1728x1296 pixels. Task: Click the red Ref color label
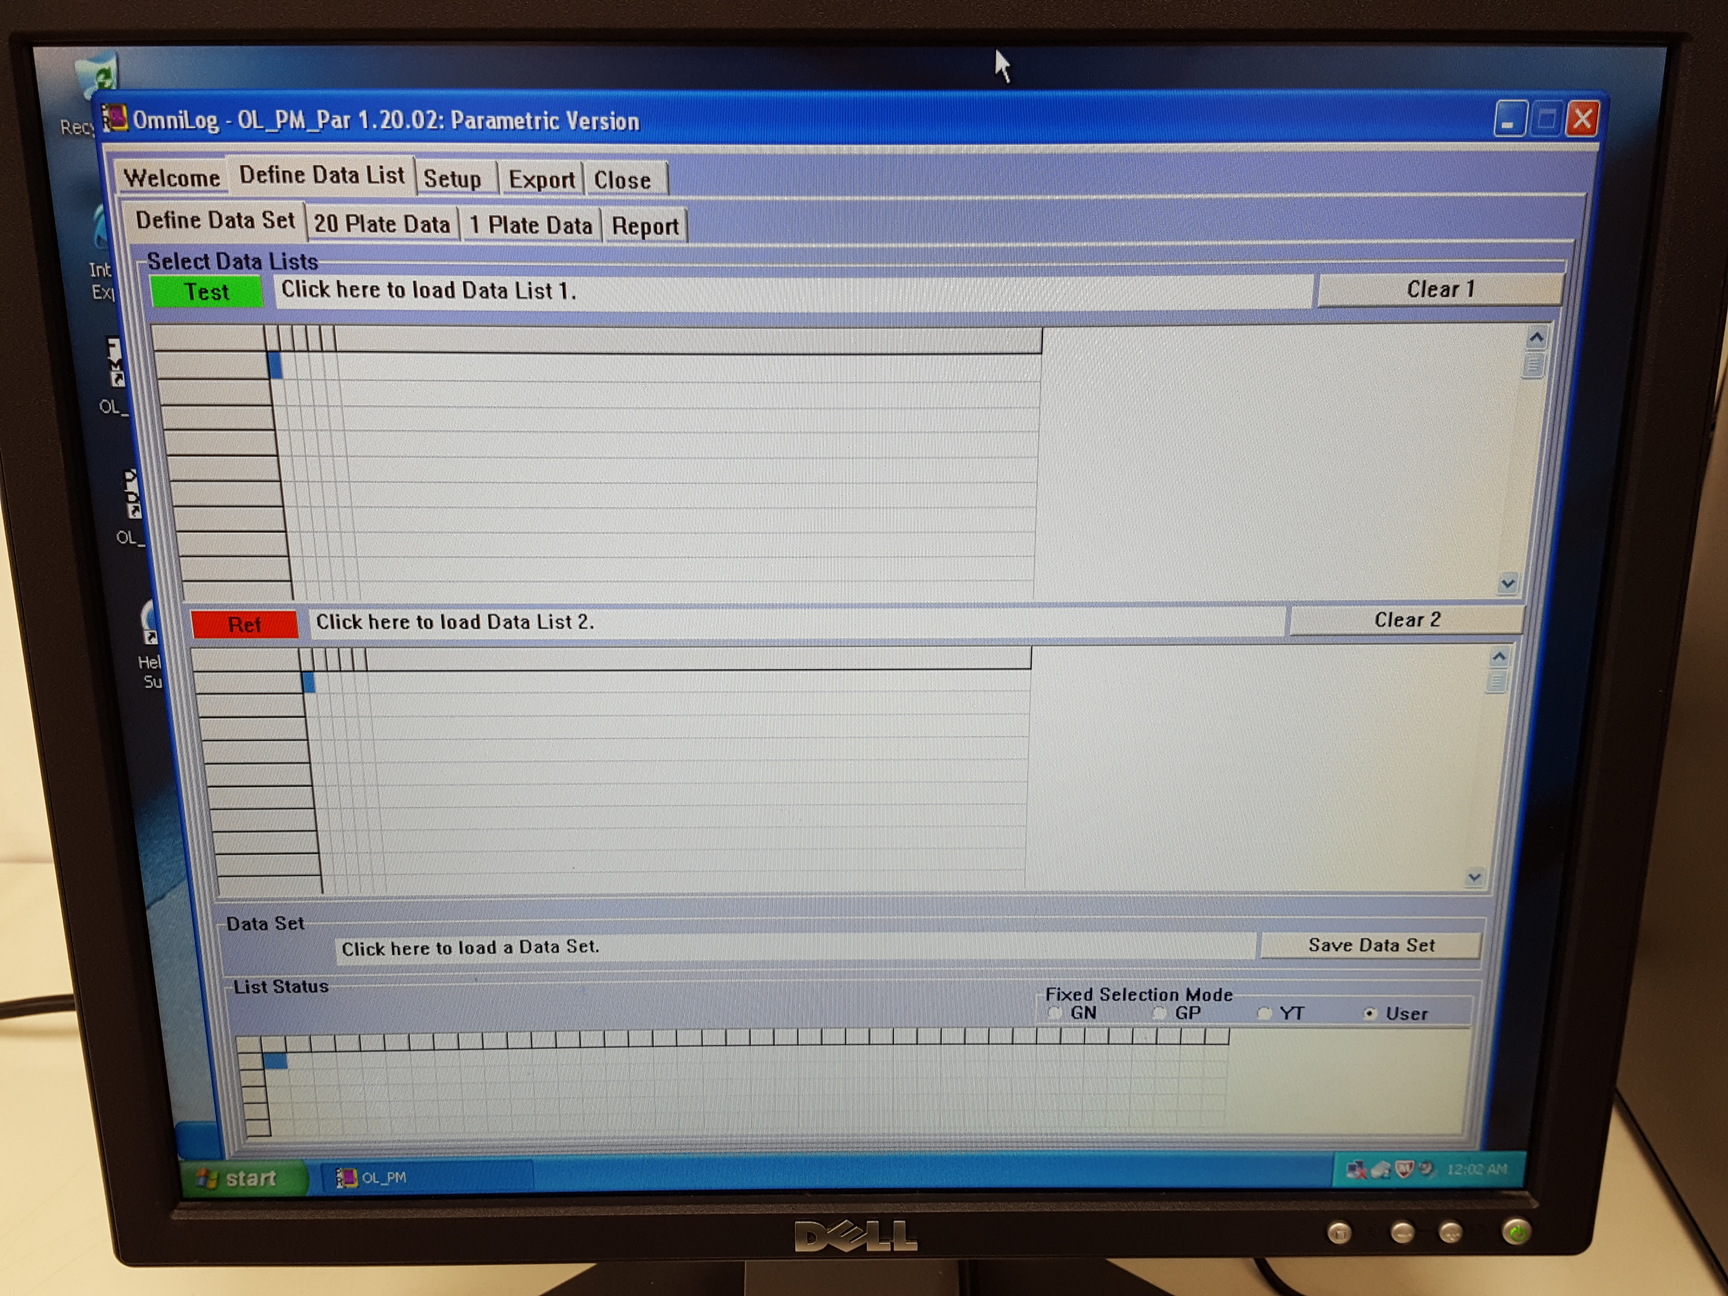pos(244,624)
